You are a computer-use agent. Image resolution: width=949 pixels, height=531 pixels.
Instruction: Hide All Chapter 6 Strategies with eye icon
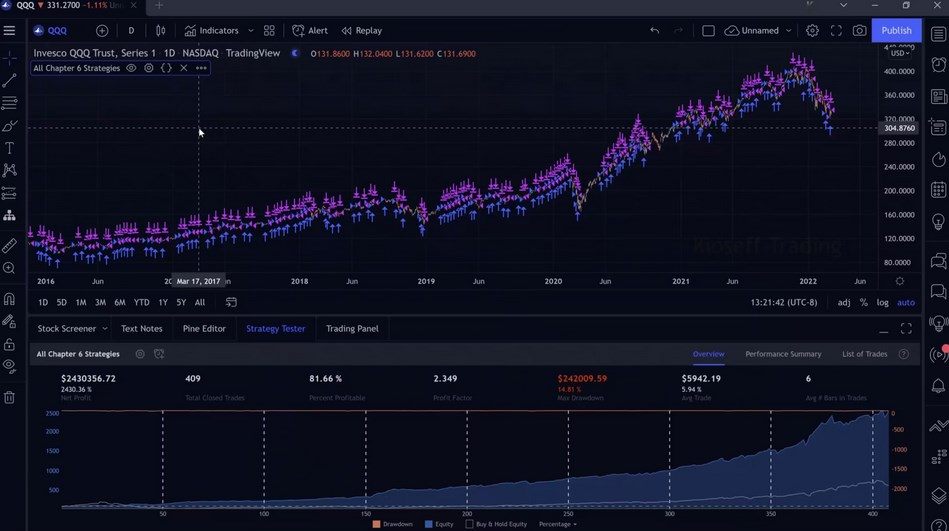coord(131,68)
